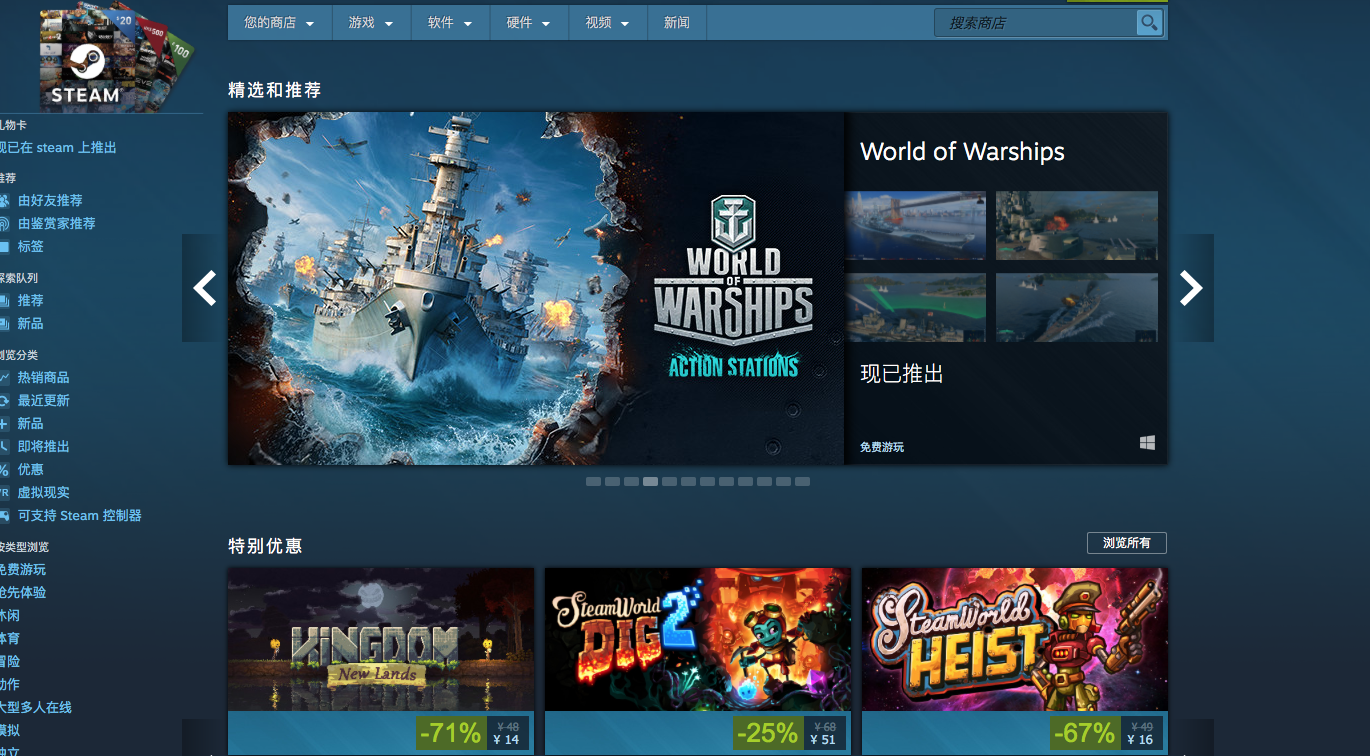The image size is (1370, 756).
Task: Open the Kingdom New Lands special offer card
Action: pyautogui.click(x=381, y=661)
